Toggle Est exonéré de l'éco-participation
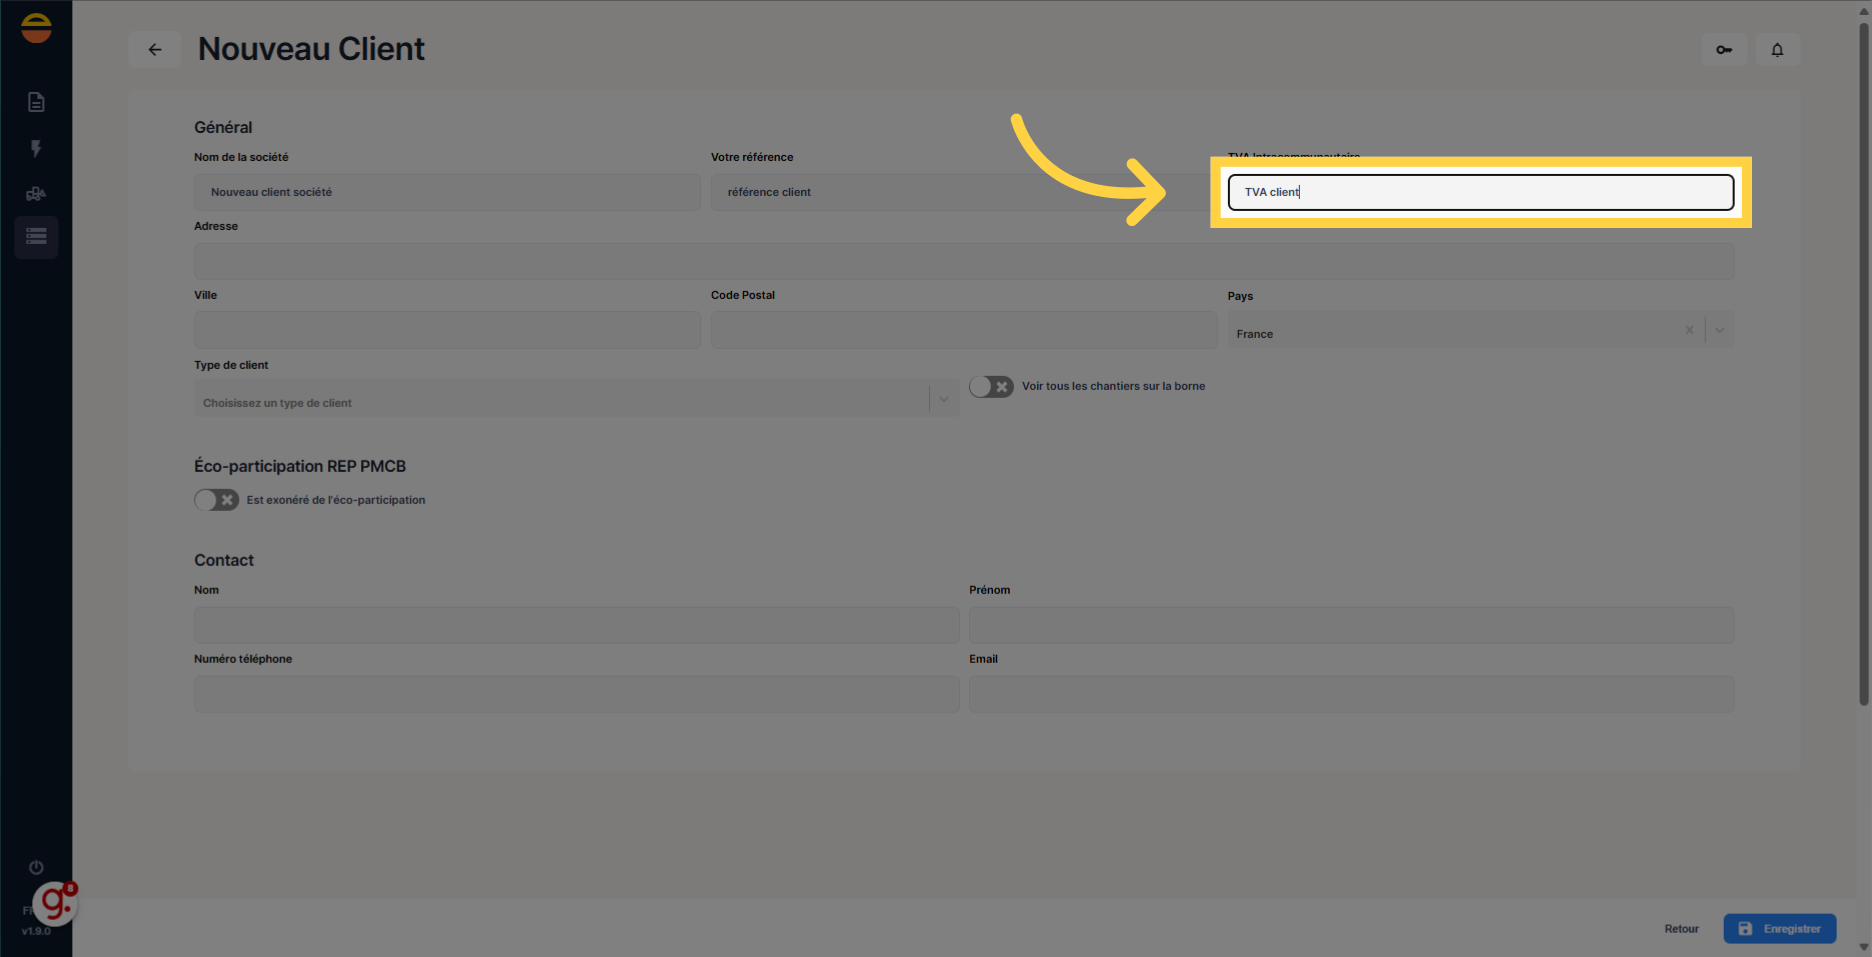This screenshot has height=957, width=1872. coord(216,499)
